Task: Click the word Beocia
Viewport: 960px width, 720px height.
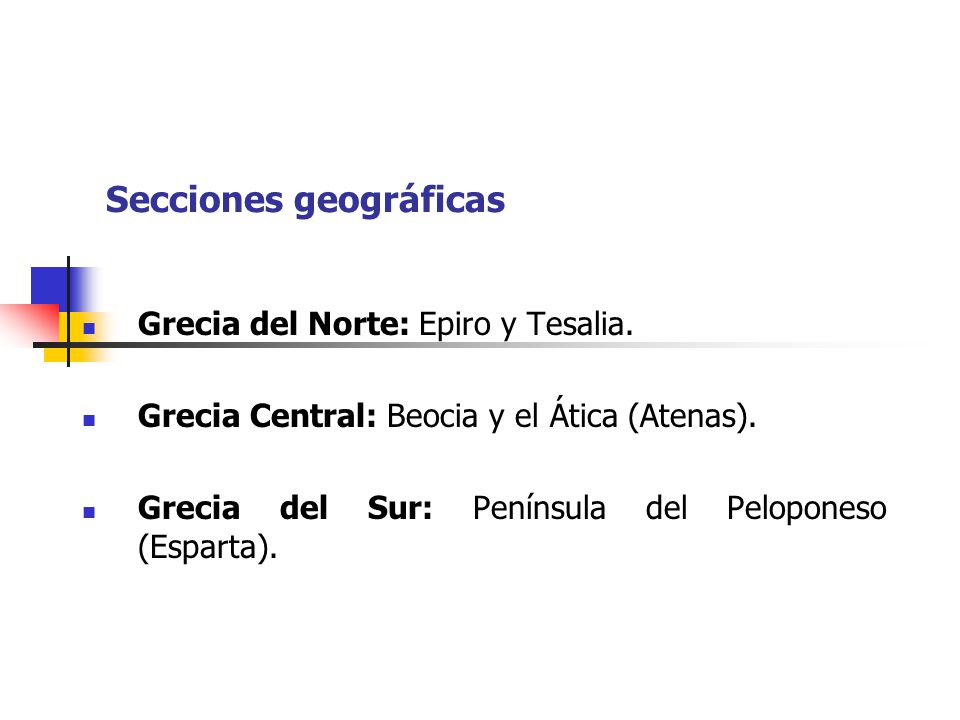Action: coord(432,416)
